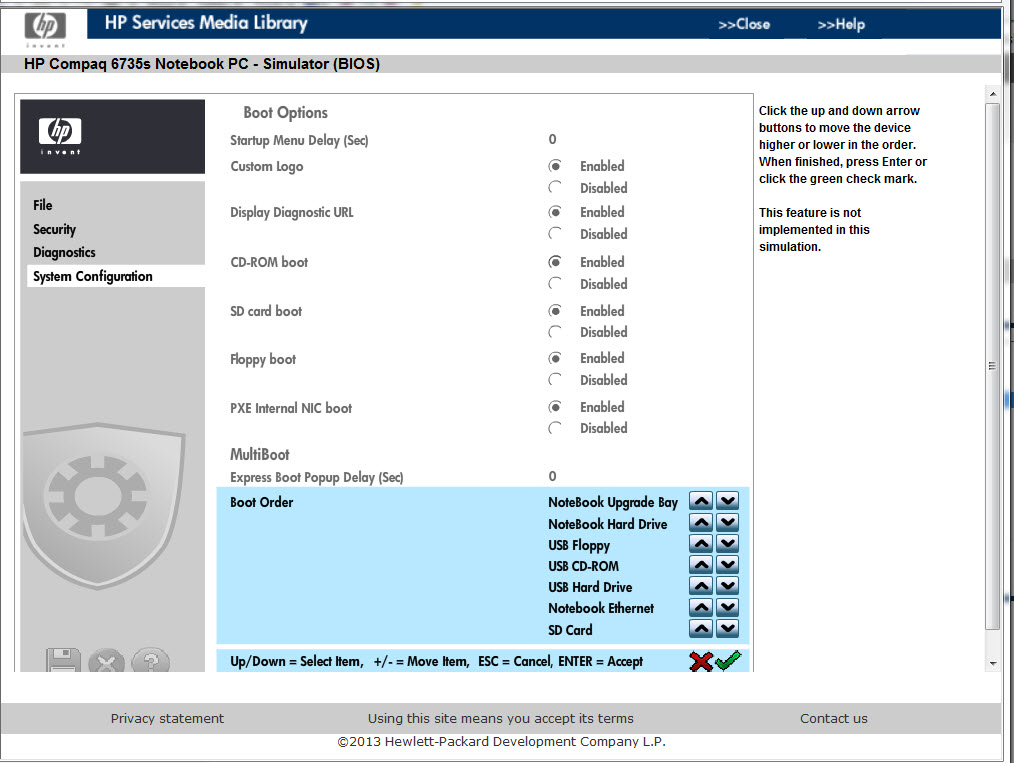Viewport: 1014px width, 763px height.
Task: Click the Startup Menu Delay value 0
Action: coord(552,140)
